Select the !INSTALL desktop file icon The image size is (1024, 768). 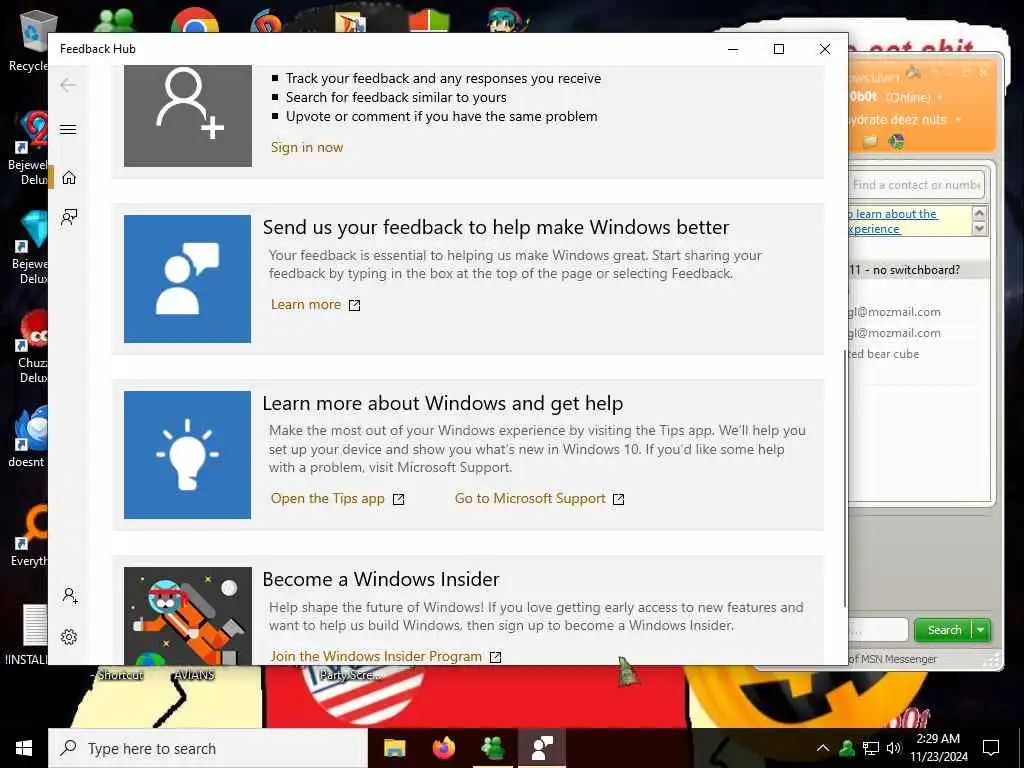(27, 635)
